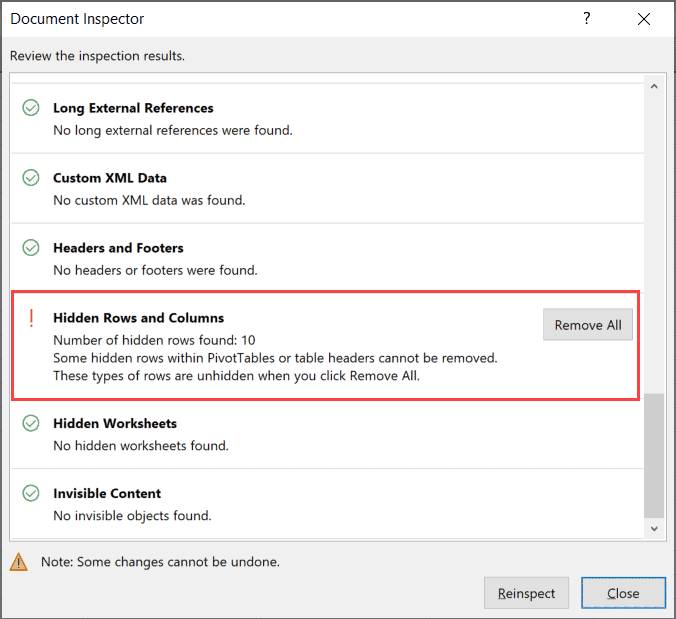
Task: Click the Custom XML Data checkmark icon
Action: (x=31, y=178)
